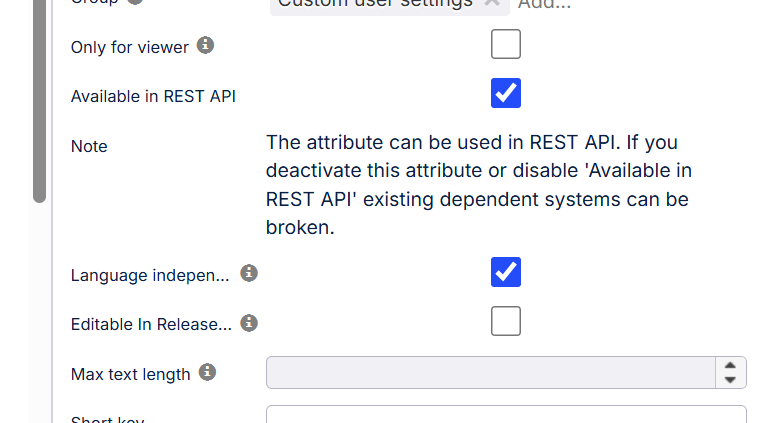Screen dimensions: 764x423
Task: Click the Add... group input
Action: 545,4
